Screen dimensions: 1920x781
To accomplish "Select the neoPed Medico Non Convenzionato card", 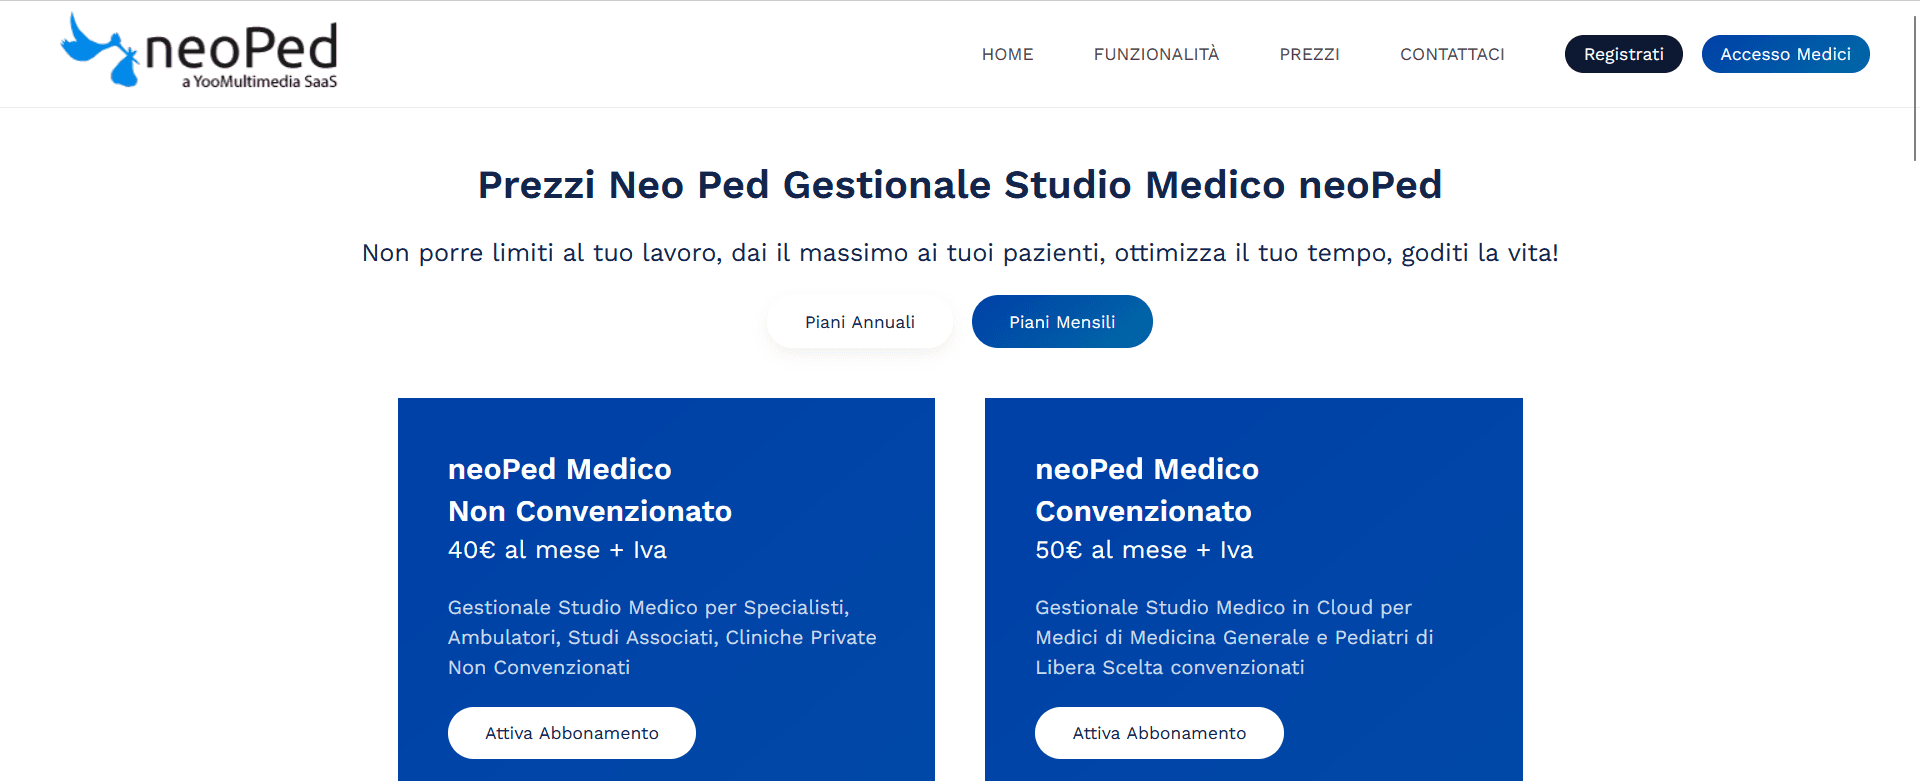I will tap(666, 490).
